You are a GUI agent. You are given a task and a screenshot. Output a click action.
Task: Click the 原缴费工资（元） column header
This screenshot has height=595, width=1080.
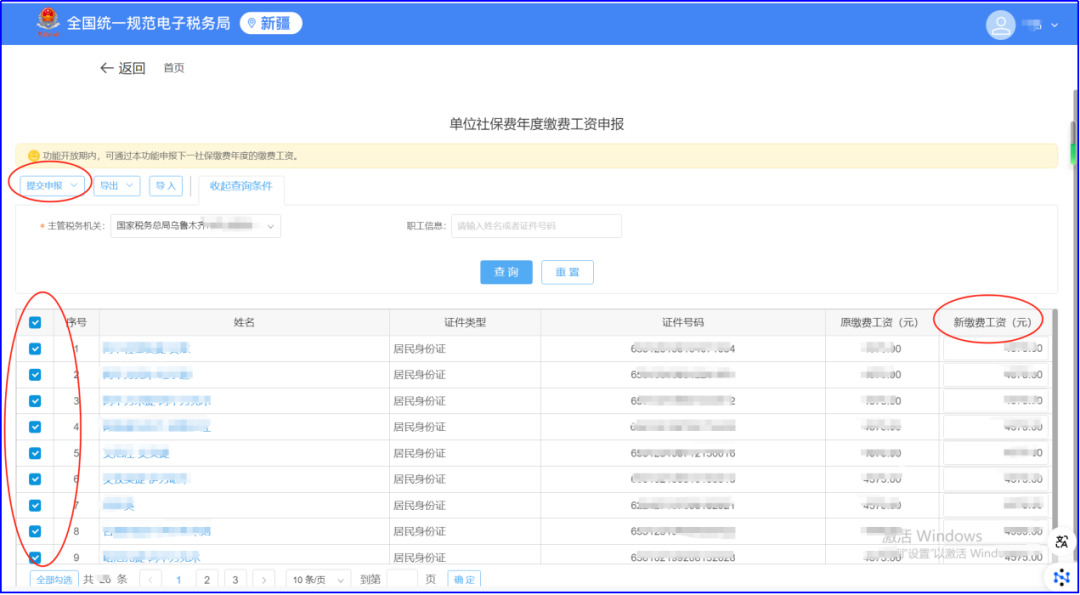[880, 322]
